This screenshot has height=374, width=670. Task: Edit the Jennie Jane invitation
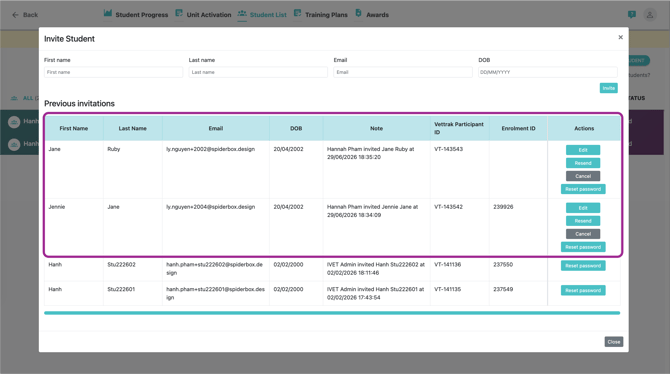point(583,208)
